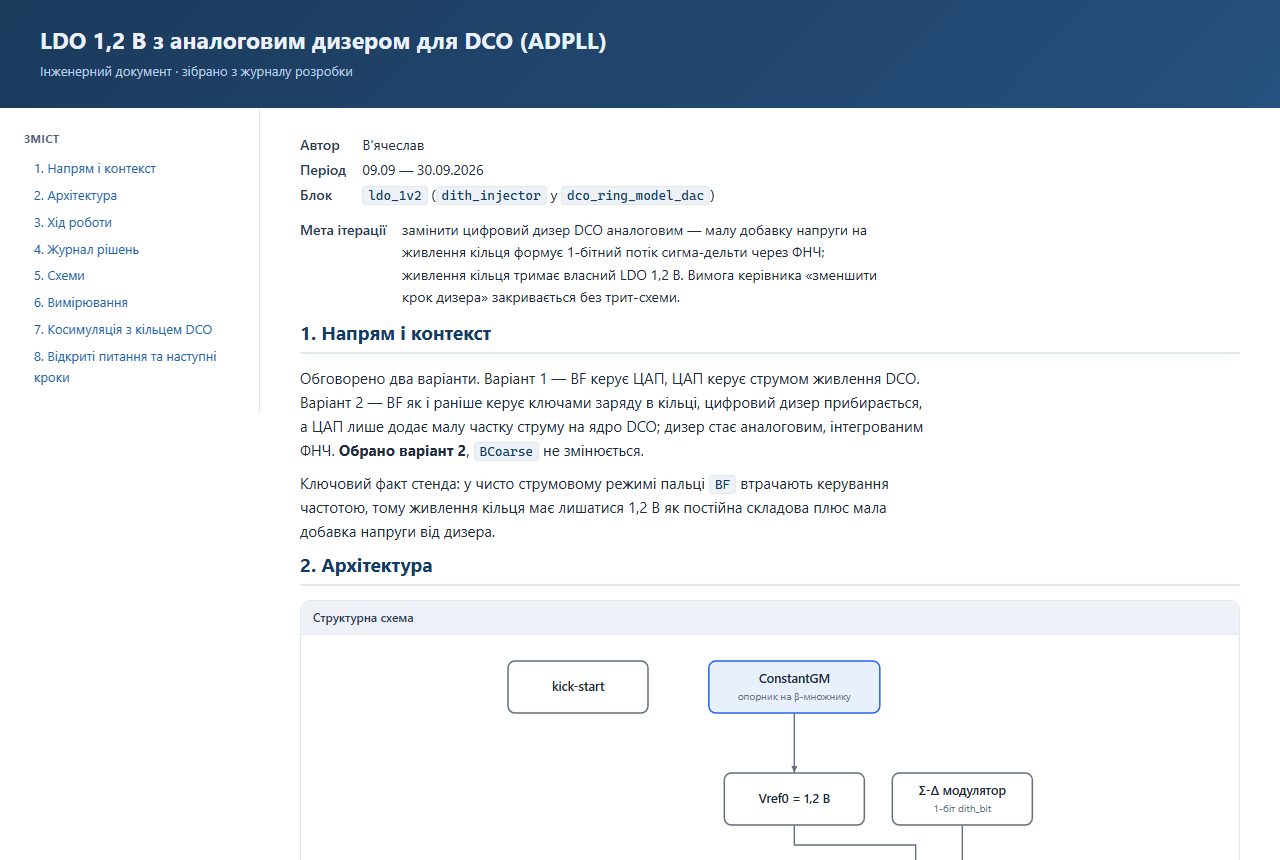This screenshot has height=860, width=1280.
Task: Click the 'Vref0 = 1,2 В' diagram block
Action: (794, 799)
